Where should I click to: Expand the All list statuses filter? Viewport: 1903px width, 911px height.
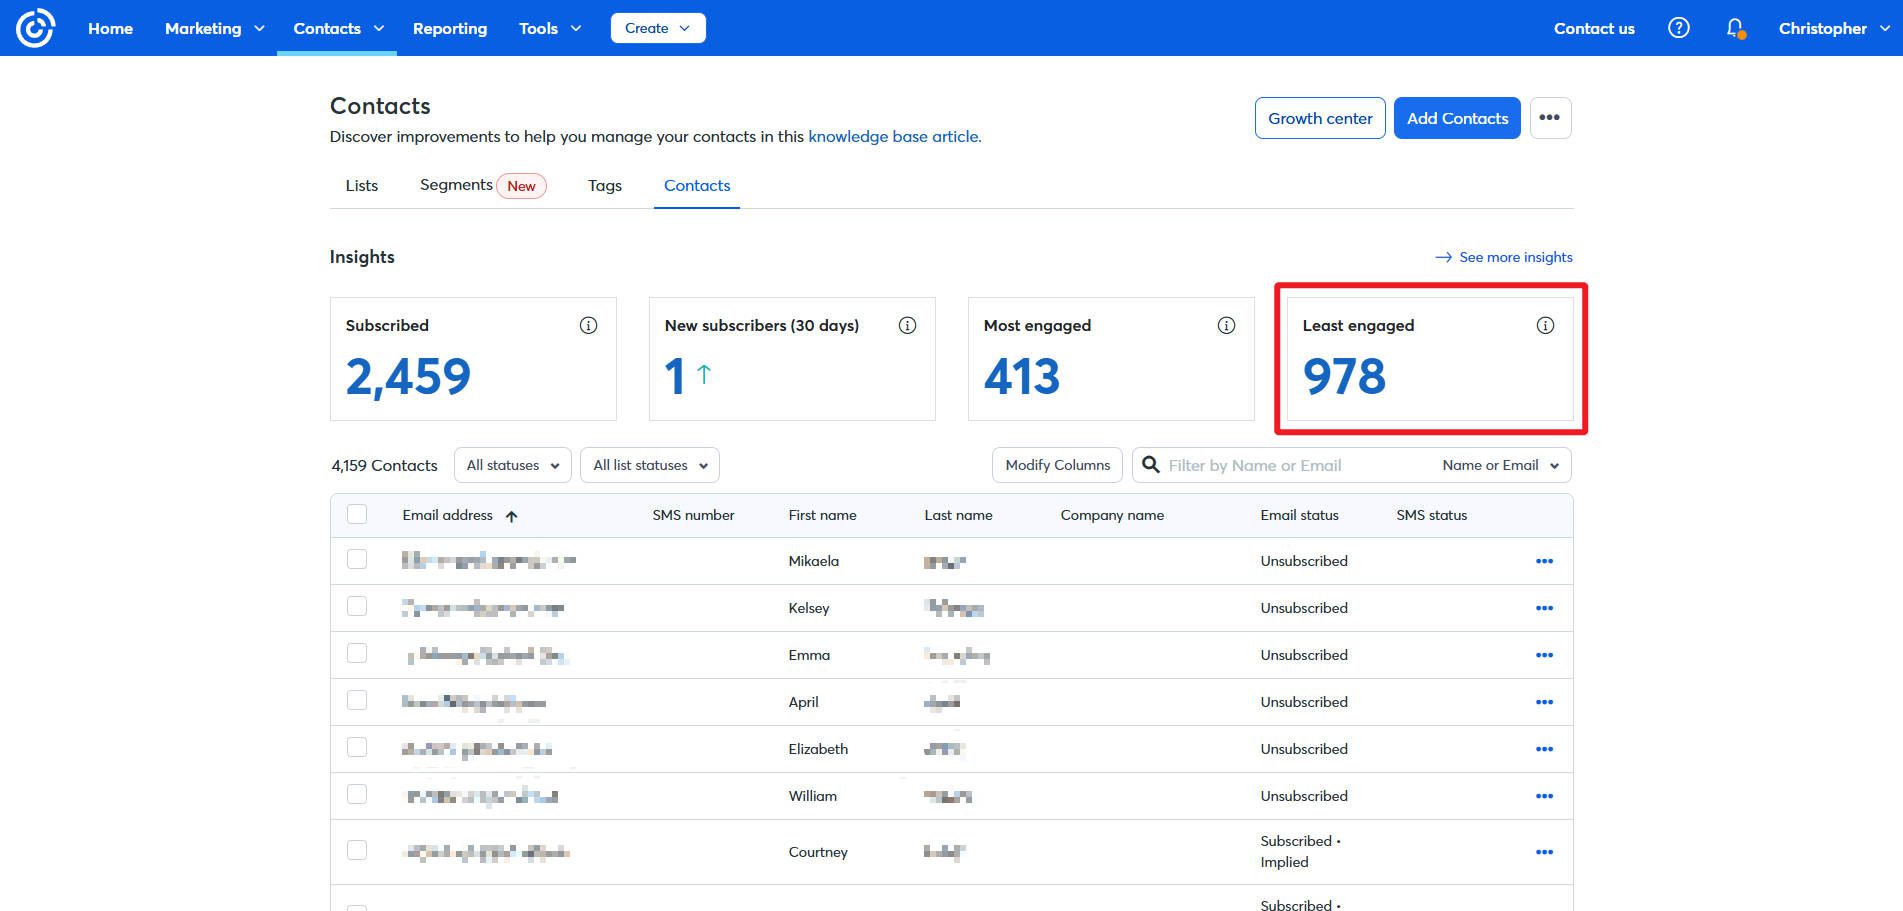point(649,464)
